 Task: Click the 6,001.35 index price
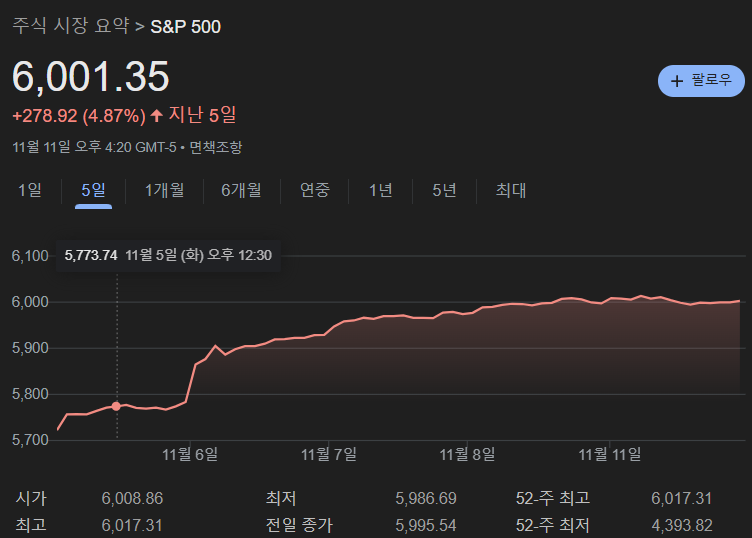(91, 77)
